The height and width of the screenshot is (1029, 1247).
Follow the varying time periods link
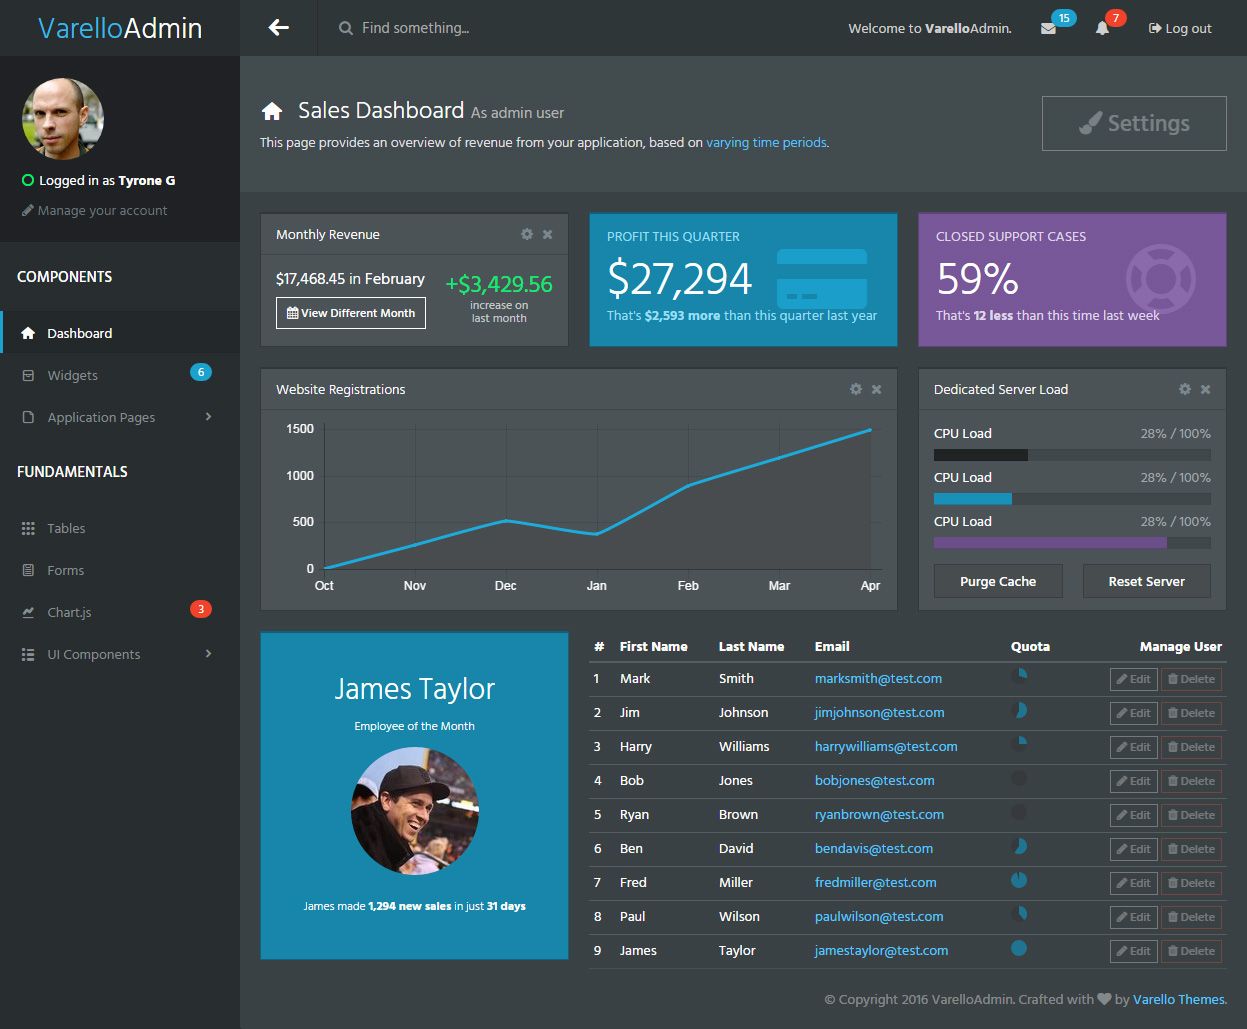766,143
